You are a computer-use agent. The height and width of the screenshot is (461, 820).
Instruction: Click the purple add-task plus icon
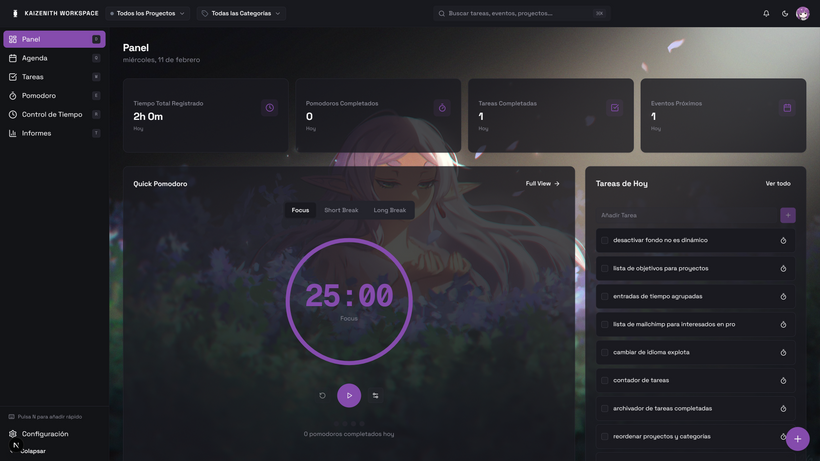788,215
